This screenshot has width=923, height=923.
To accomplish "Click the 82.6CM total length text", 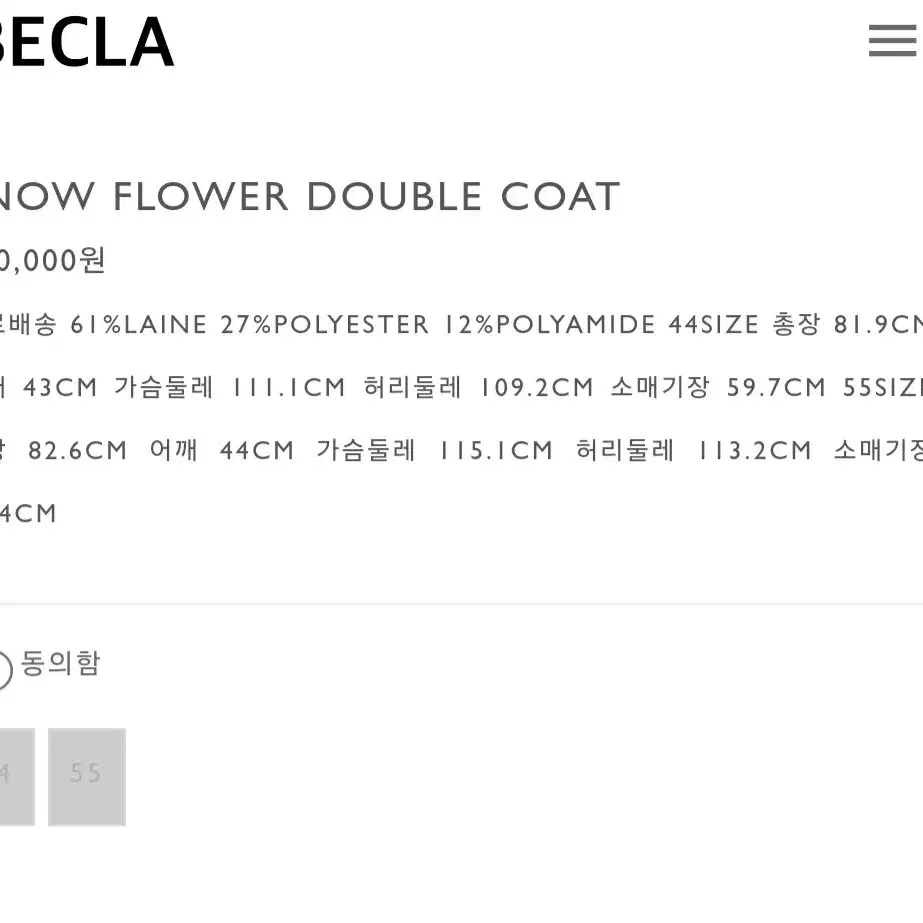I will [x=77, y=451].
